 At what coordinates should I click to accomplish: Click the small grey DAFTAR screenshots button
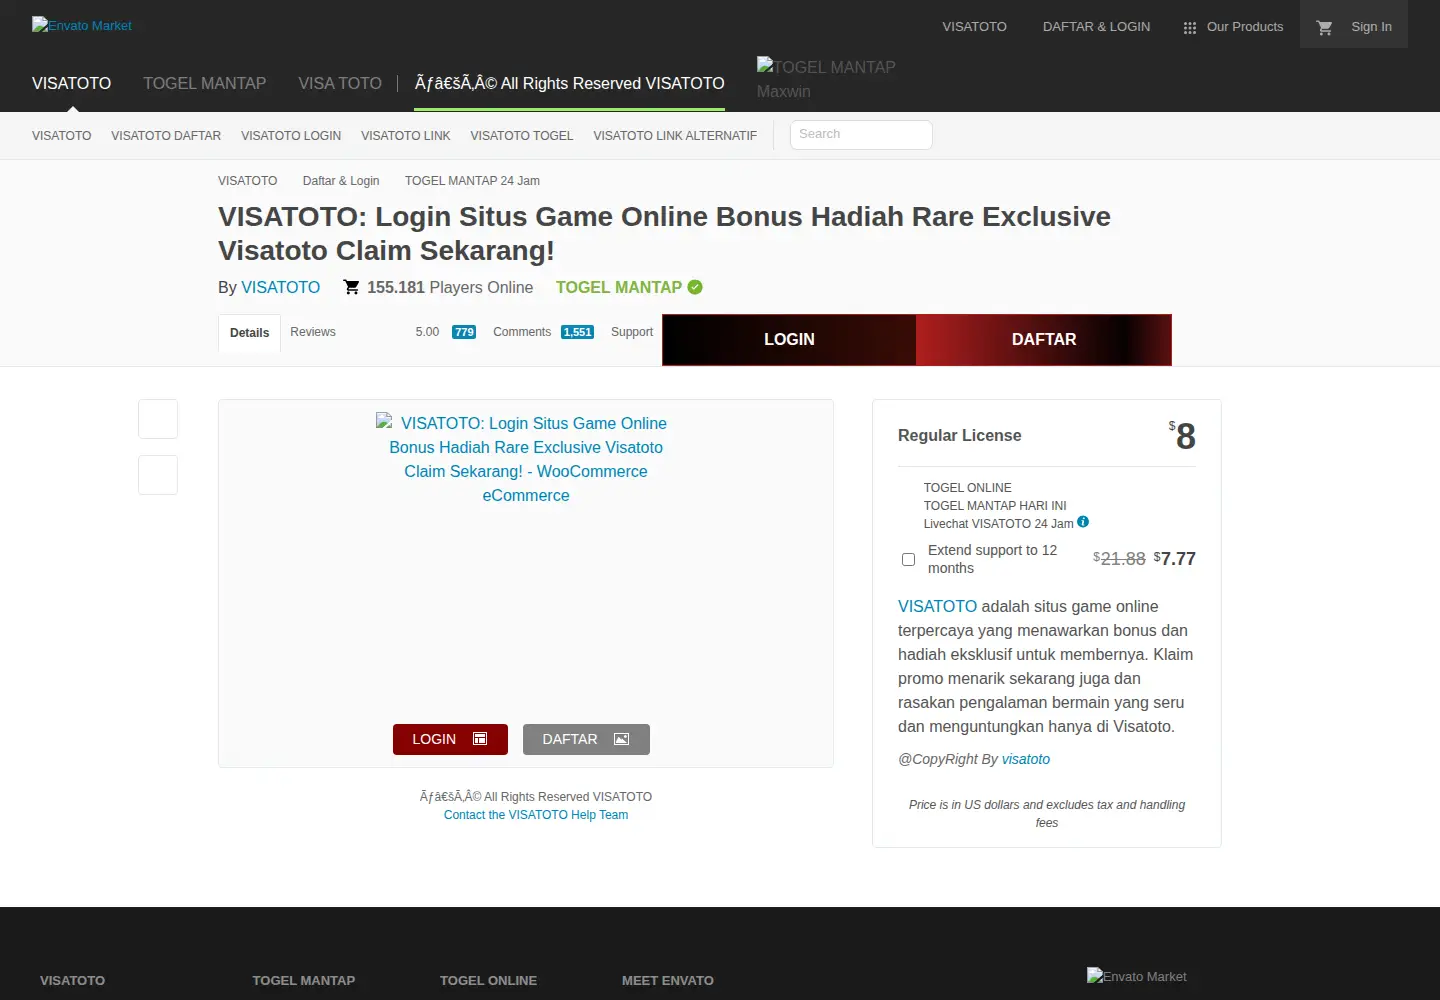(586, 739)
